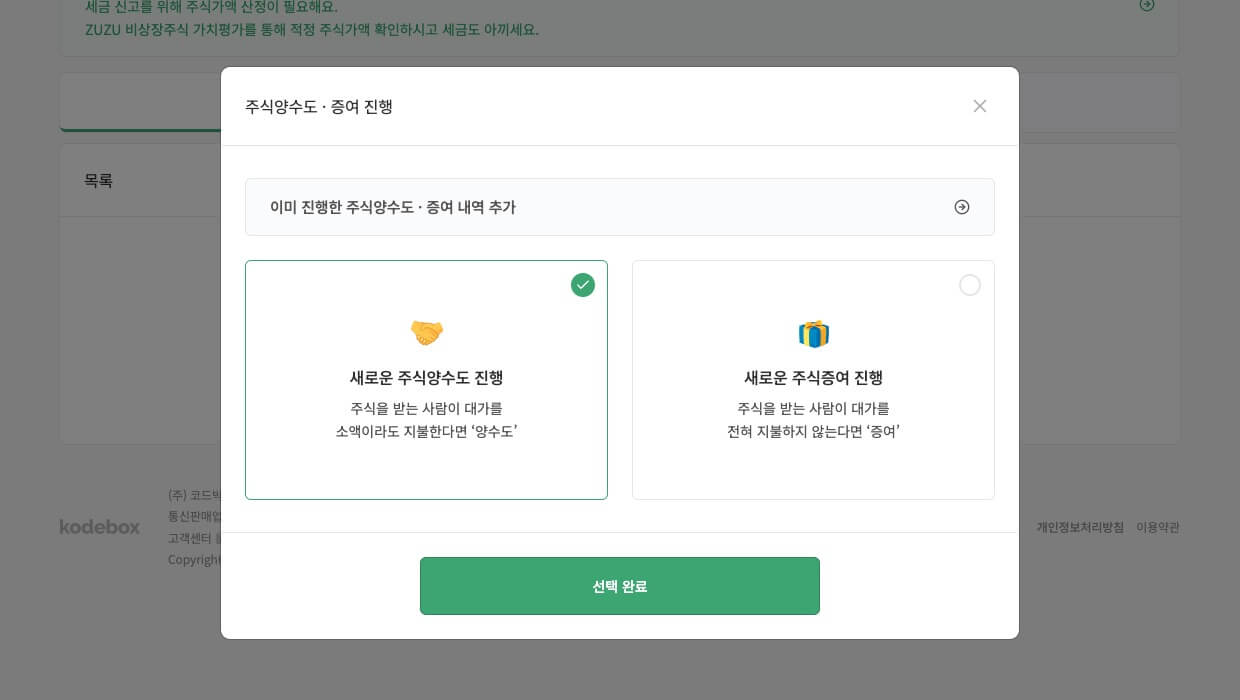Click the 주식양수도 · 증여 진행 dialog title
This screenshot has height=700, width=1240.
[x=319, y=107]
